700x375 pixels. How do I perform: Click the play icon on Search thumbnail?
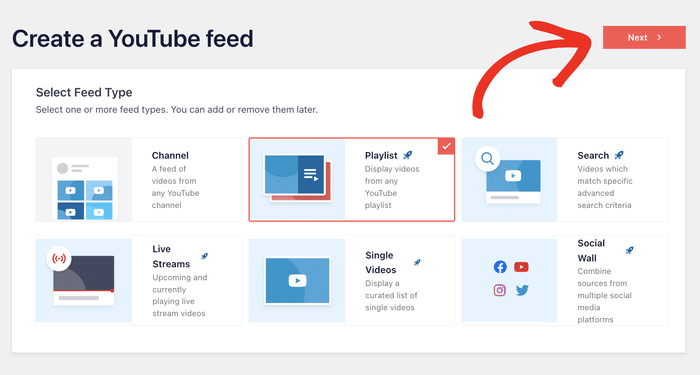[x=513, y=176]
